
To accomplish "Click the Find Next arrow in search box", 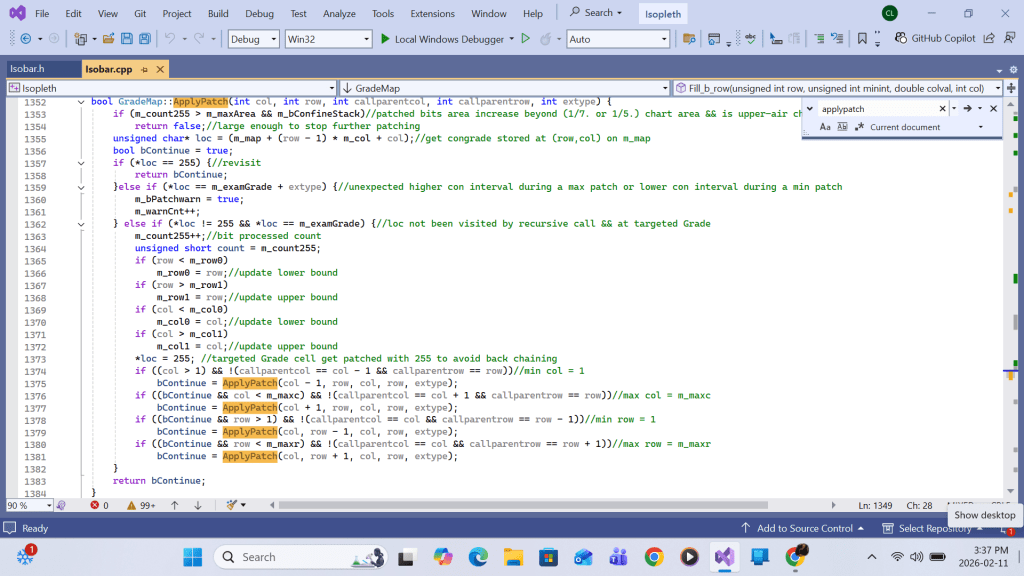I will [967, 108].
